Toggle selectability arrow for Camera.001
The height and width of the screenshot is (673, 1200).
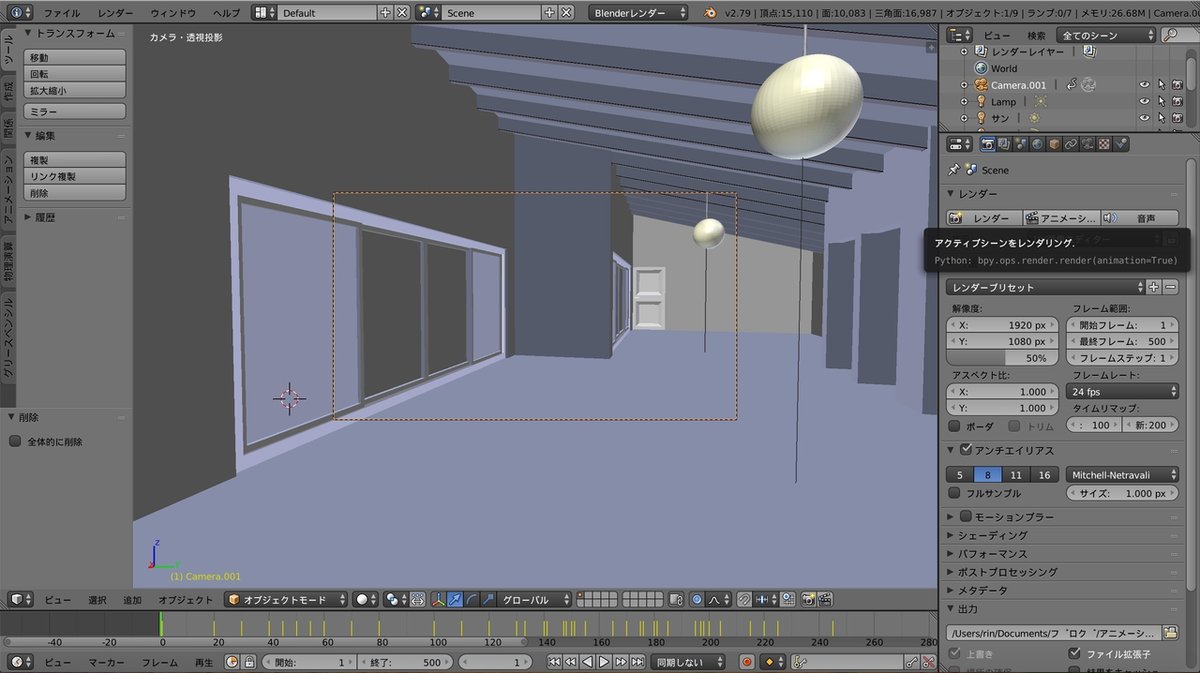pos(1161,85)
